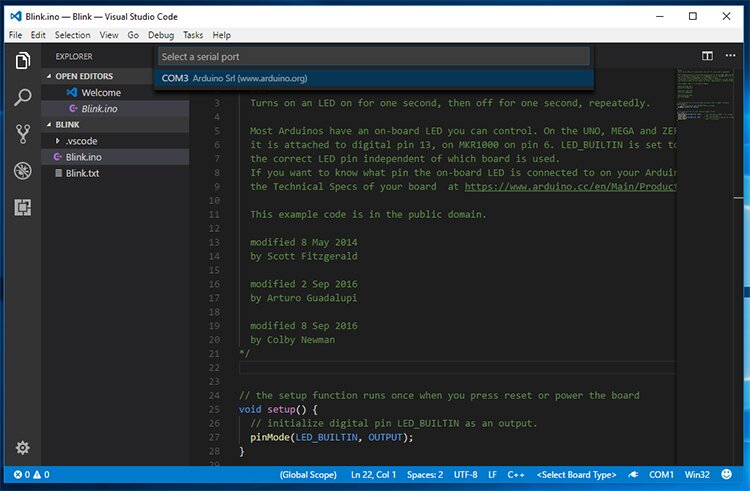Click the 'void setup() {' code line
The image size is (750, 491).
(278, 409)
